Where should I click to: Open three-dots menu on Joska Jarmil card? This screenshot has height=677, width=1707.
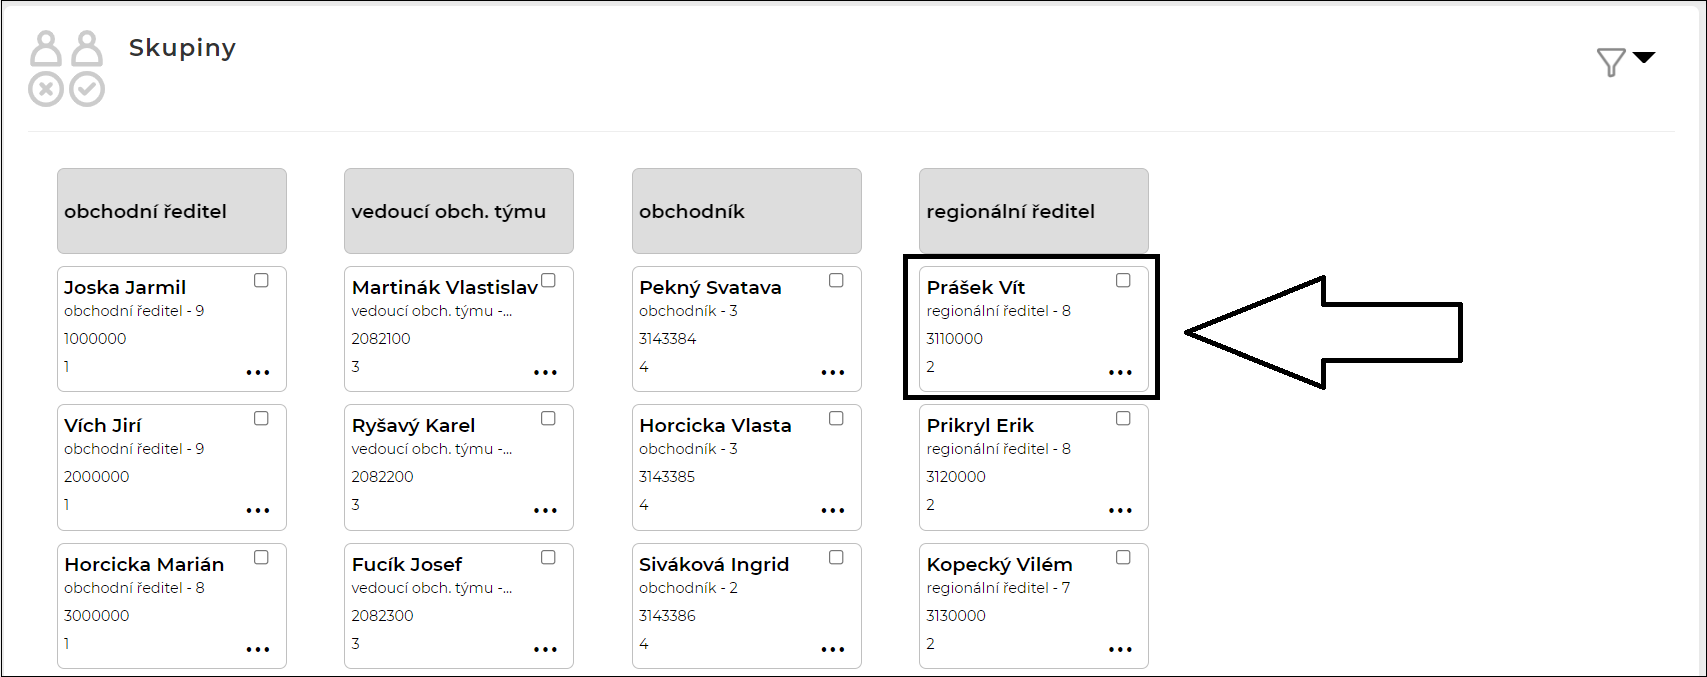(258, 373)
